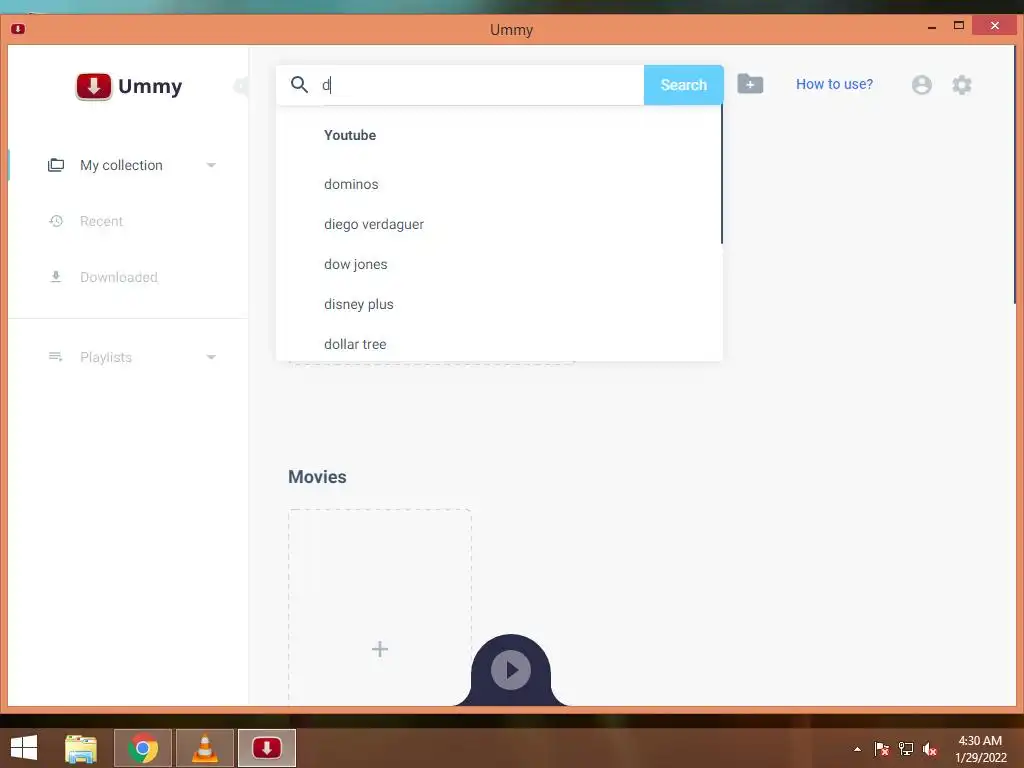The image size is (1024, 768).
Task: Click the add folder icon
Action: (x=750, y=84)
